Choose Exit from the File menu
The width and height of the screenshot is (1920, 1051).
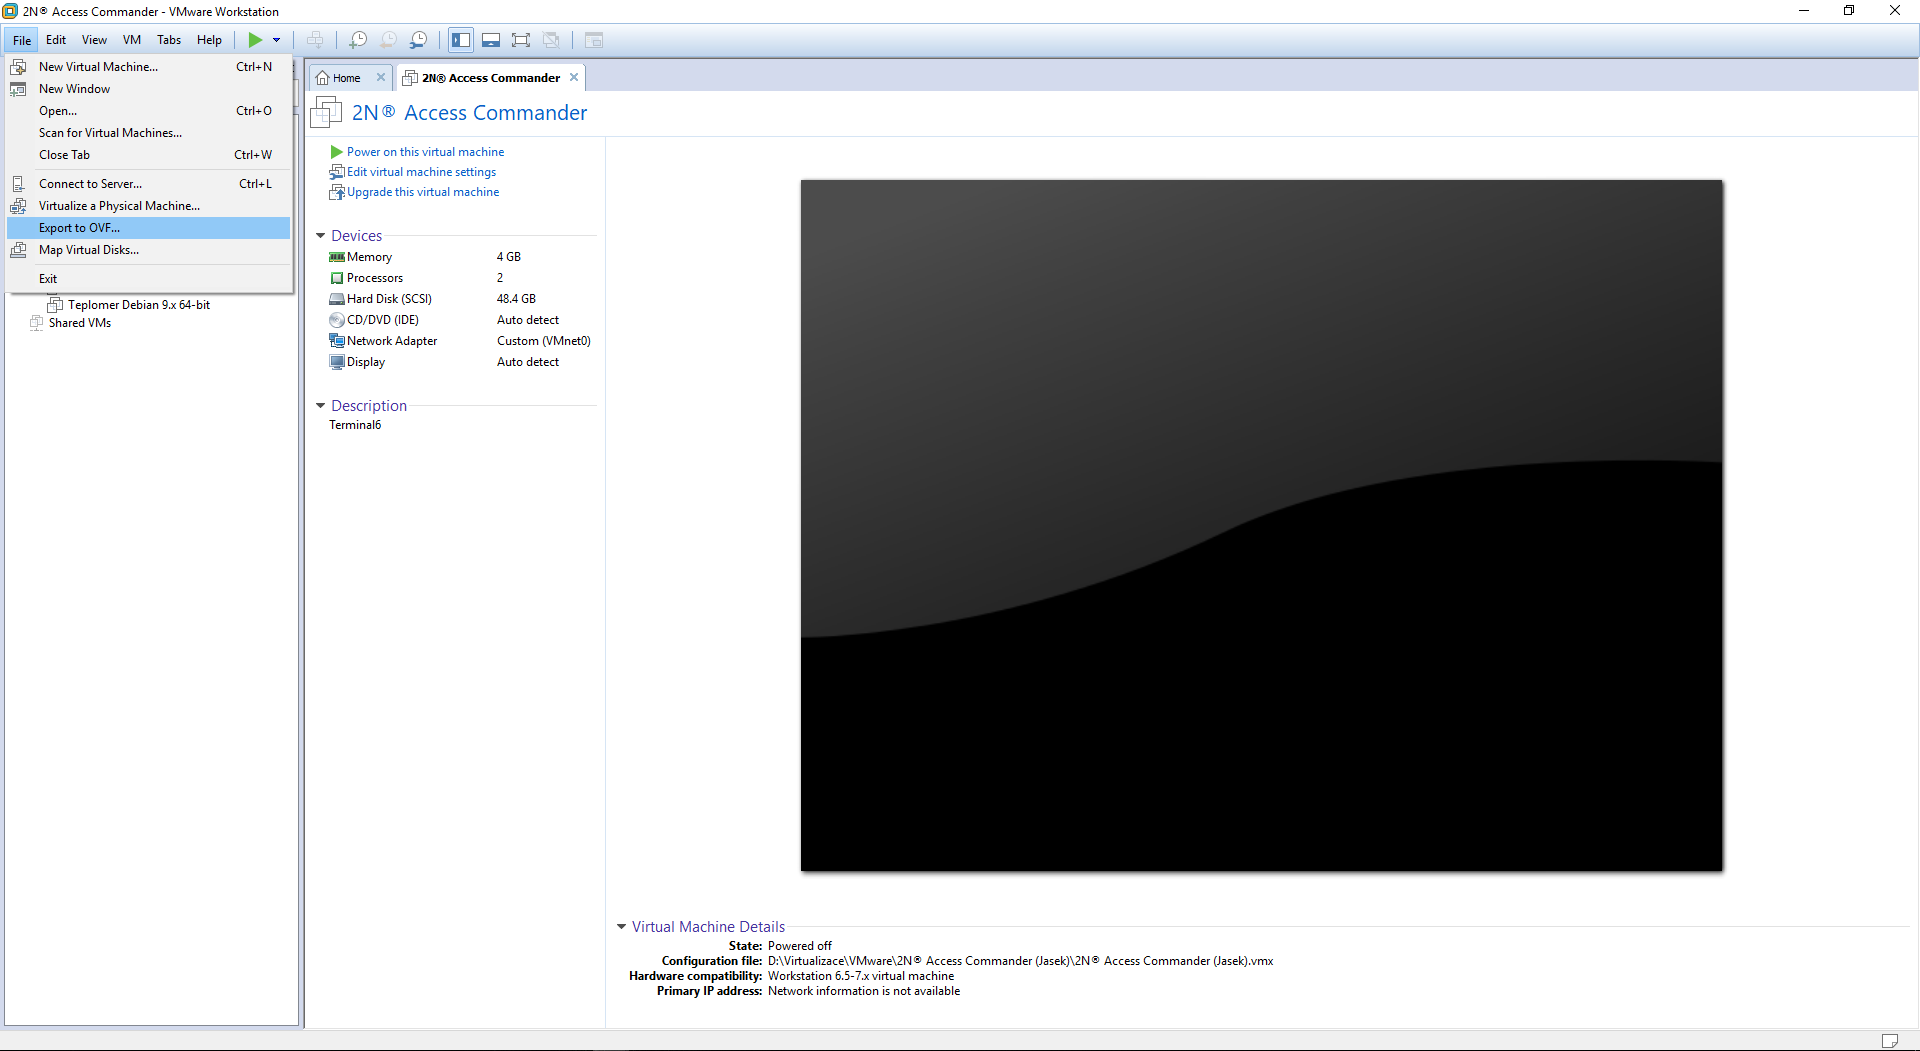[x=148, y=279]
